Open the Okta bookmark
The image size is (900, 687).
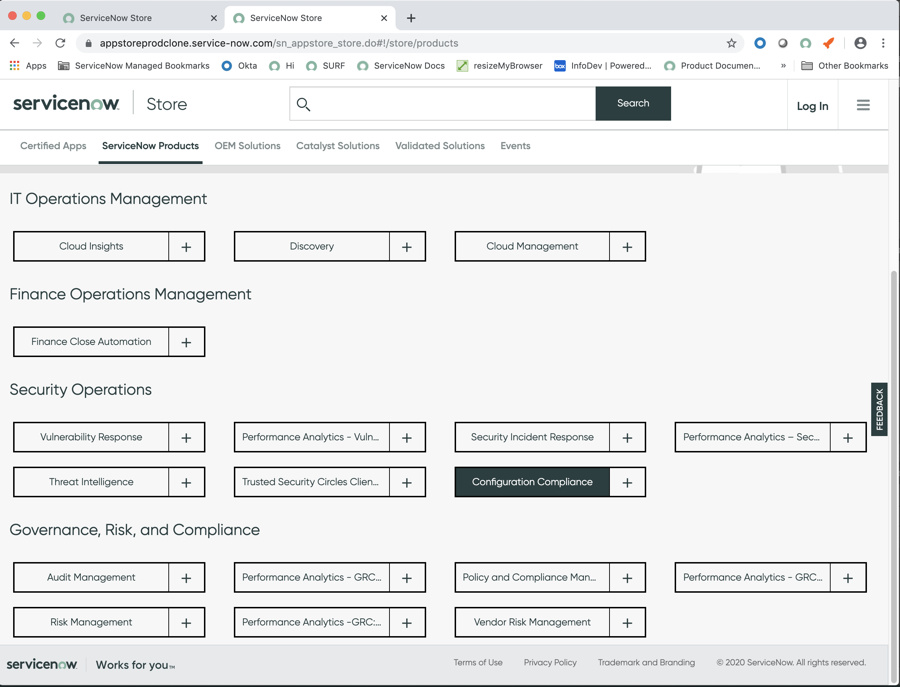[x=239, y=65]
